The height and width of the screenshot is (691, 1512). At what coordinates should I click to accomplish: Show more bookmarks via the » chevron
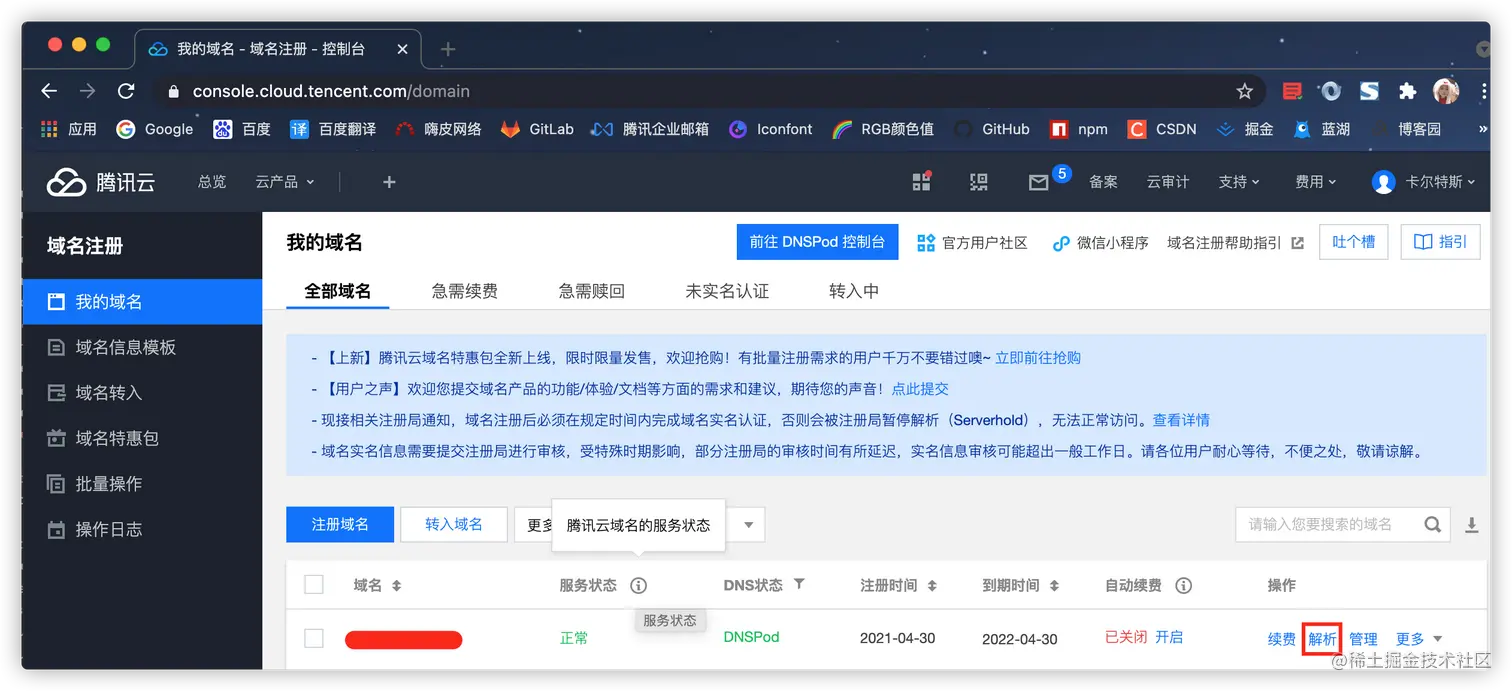point(1482,129)
